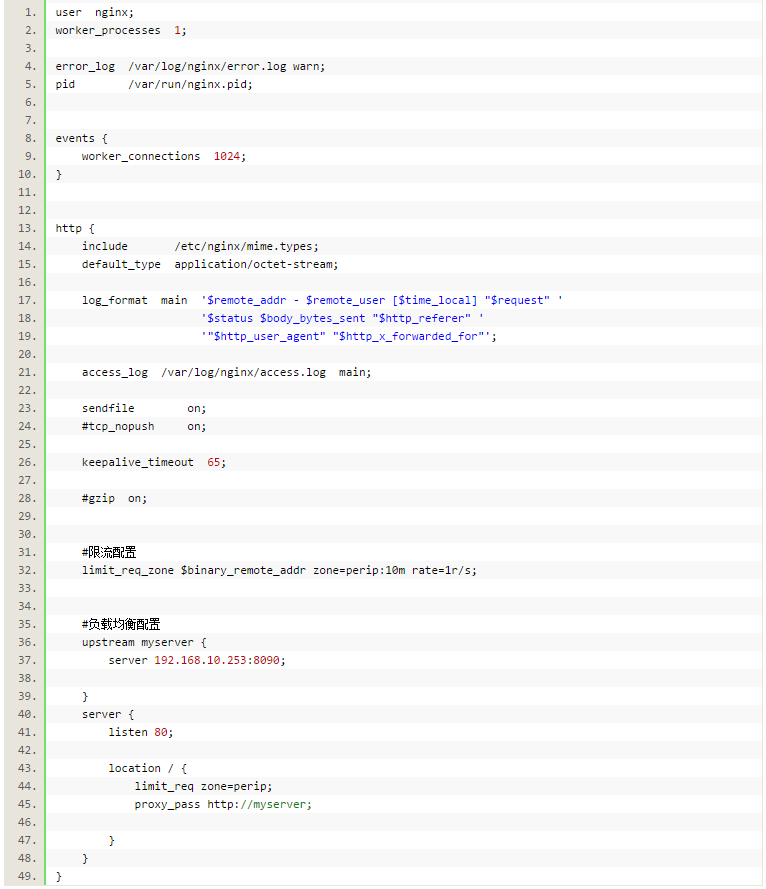Screen dimensions: 766x889
Task: Click line number 32 in the gutter
Action: pyautogui.click(x=27, y=570)
